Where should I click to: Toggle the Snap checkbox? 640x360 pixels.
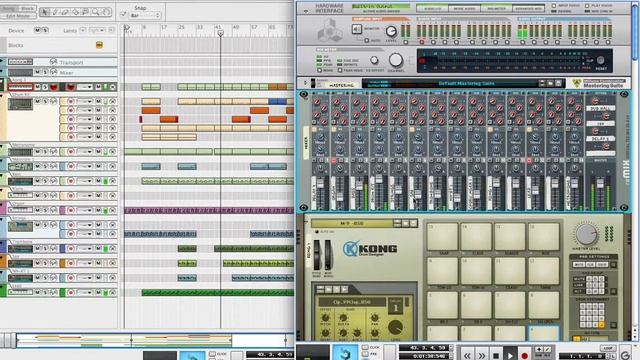123,15
